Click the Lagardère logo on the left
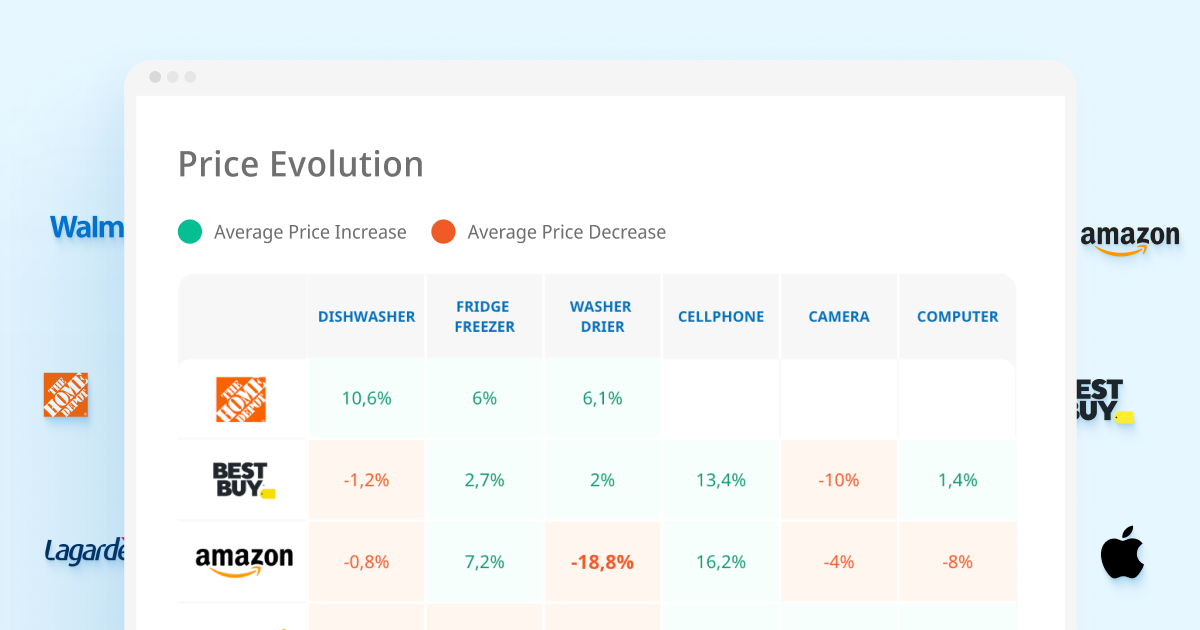Screen dimensions: 1200x630 (86, 550)
